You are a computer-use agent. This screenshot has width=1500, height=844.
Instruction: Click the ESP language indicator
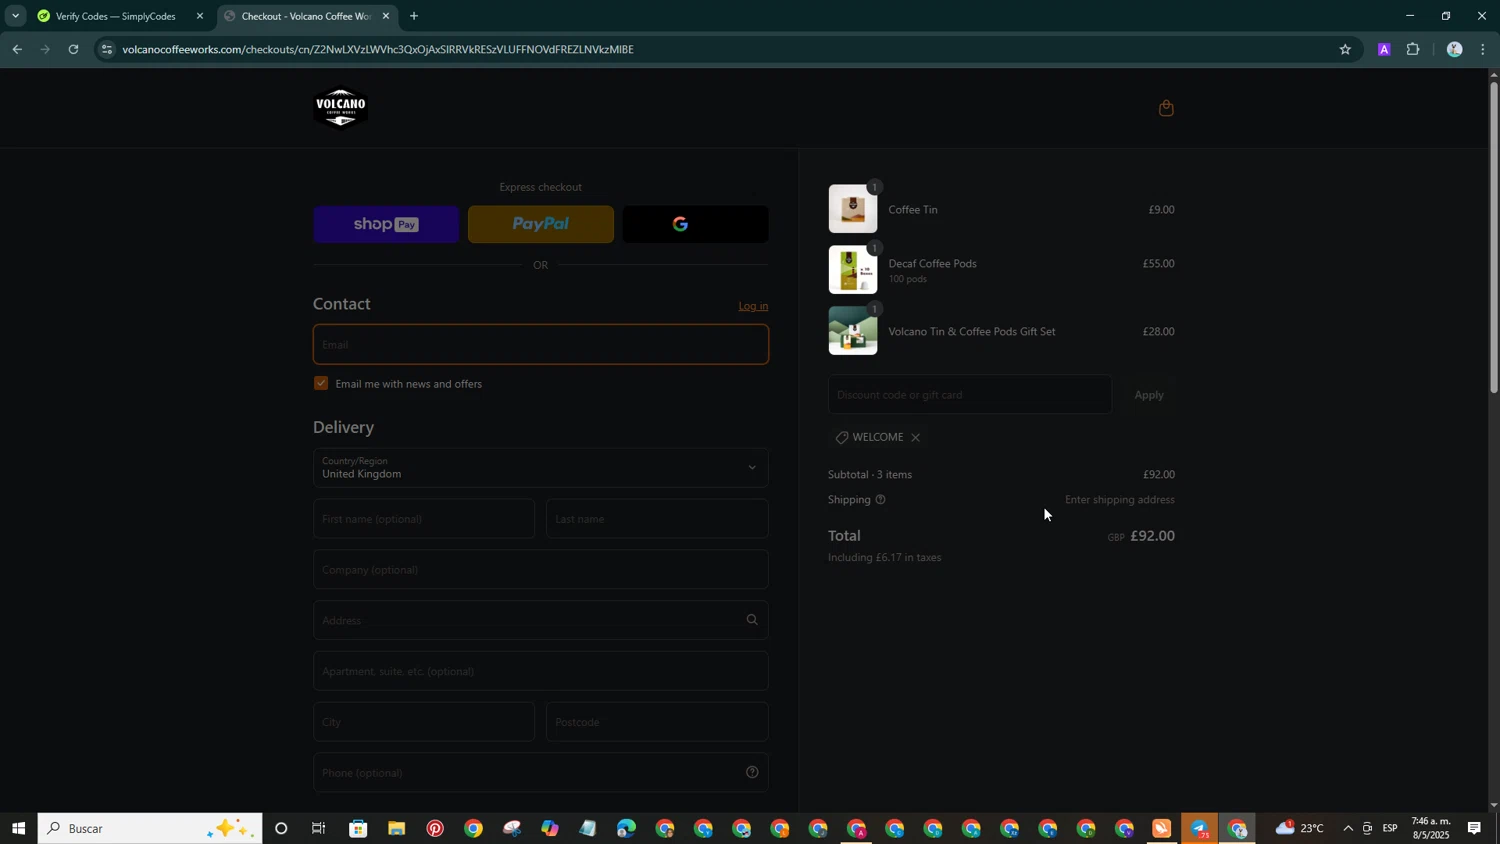click(1390, 828)
